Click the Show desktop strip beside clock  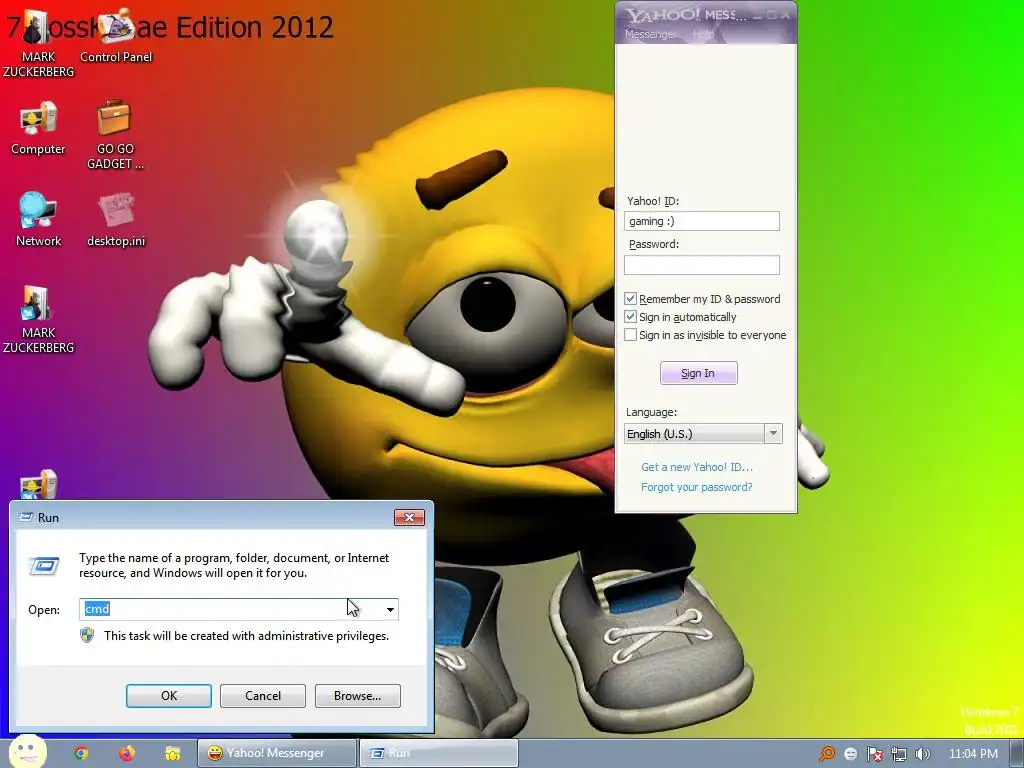coord(1016,753)
